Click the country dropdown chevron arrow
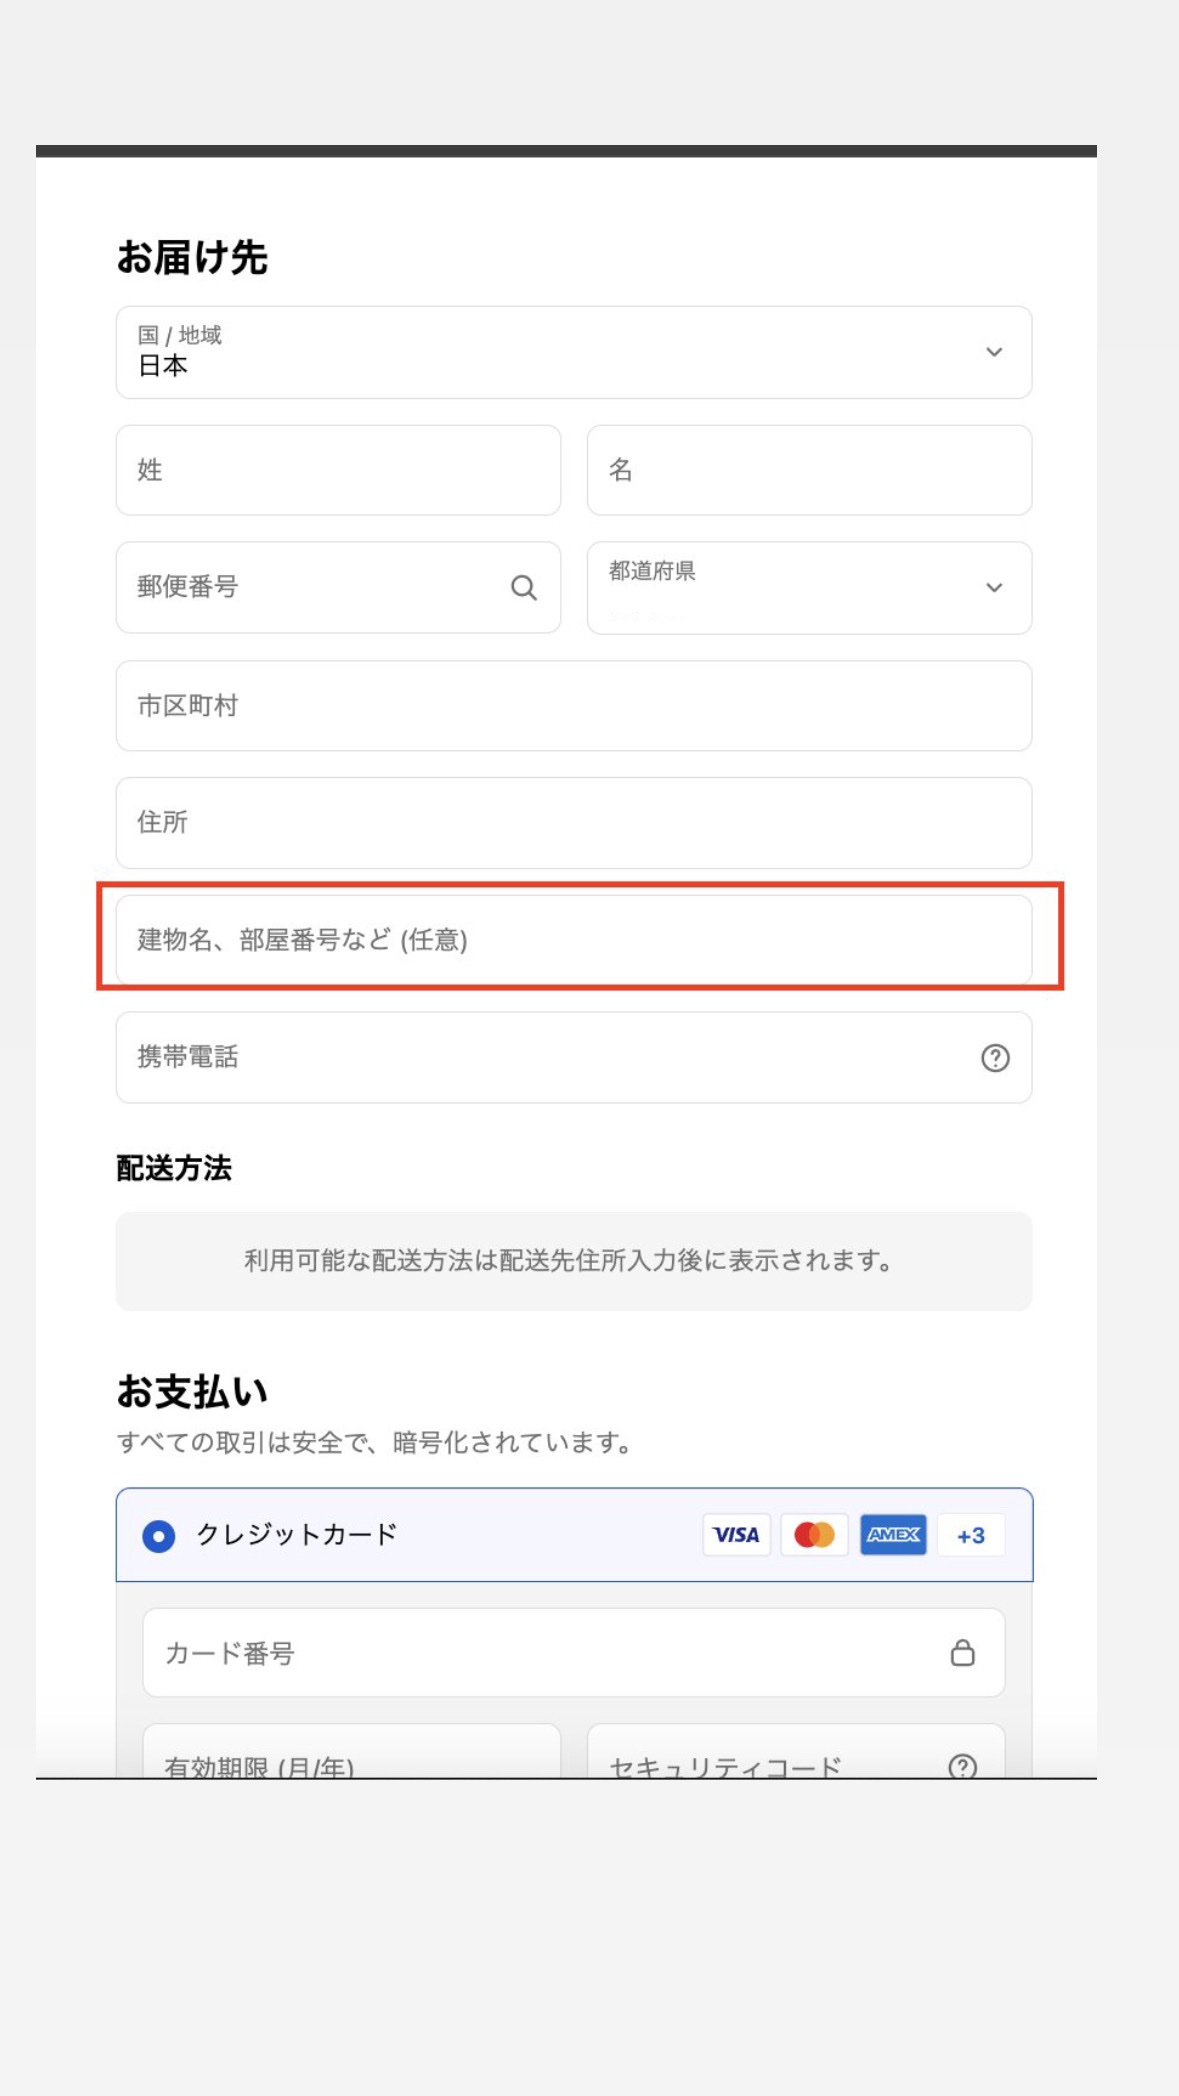Viewport: 1179px width, 2096px height. point(994,352)
